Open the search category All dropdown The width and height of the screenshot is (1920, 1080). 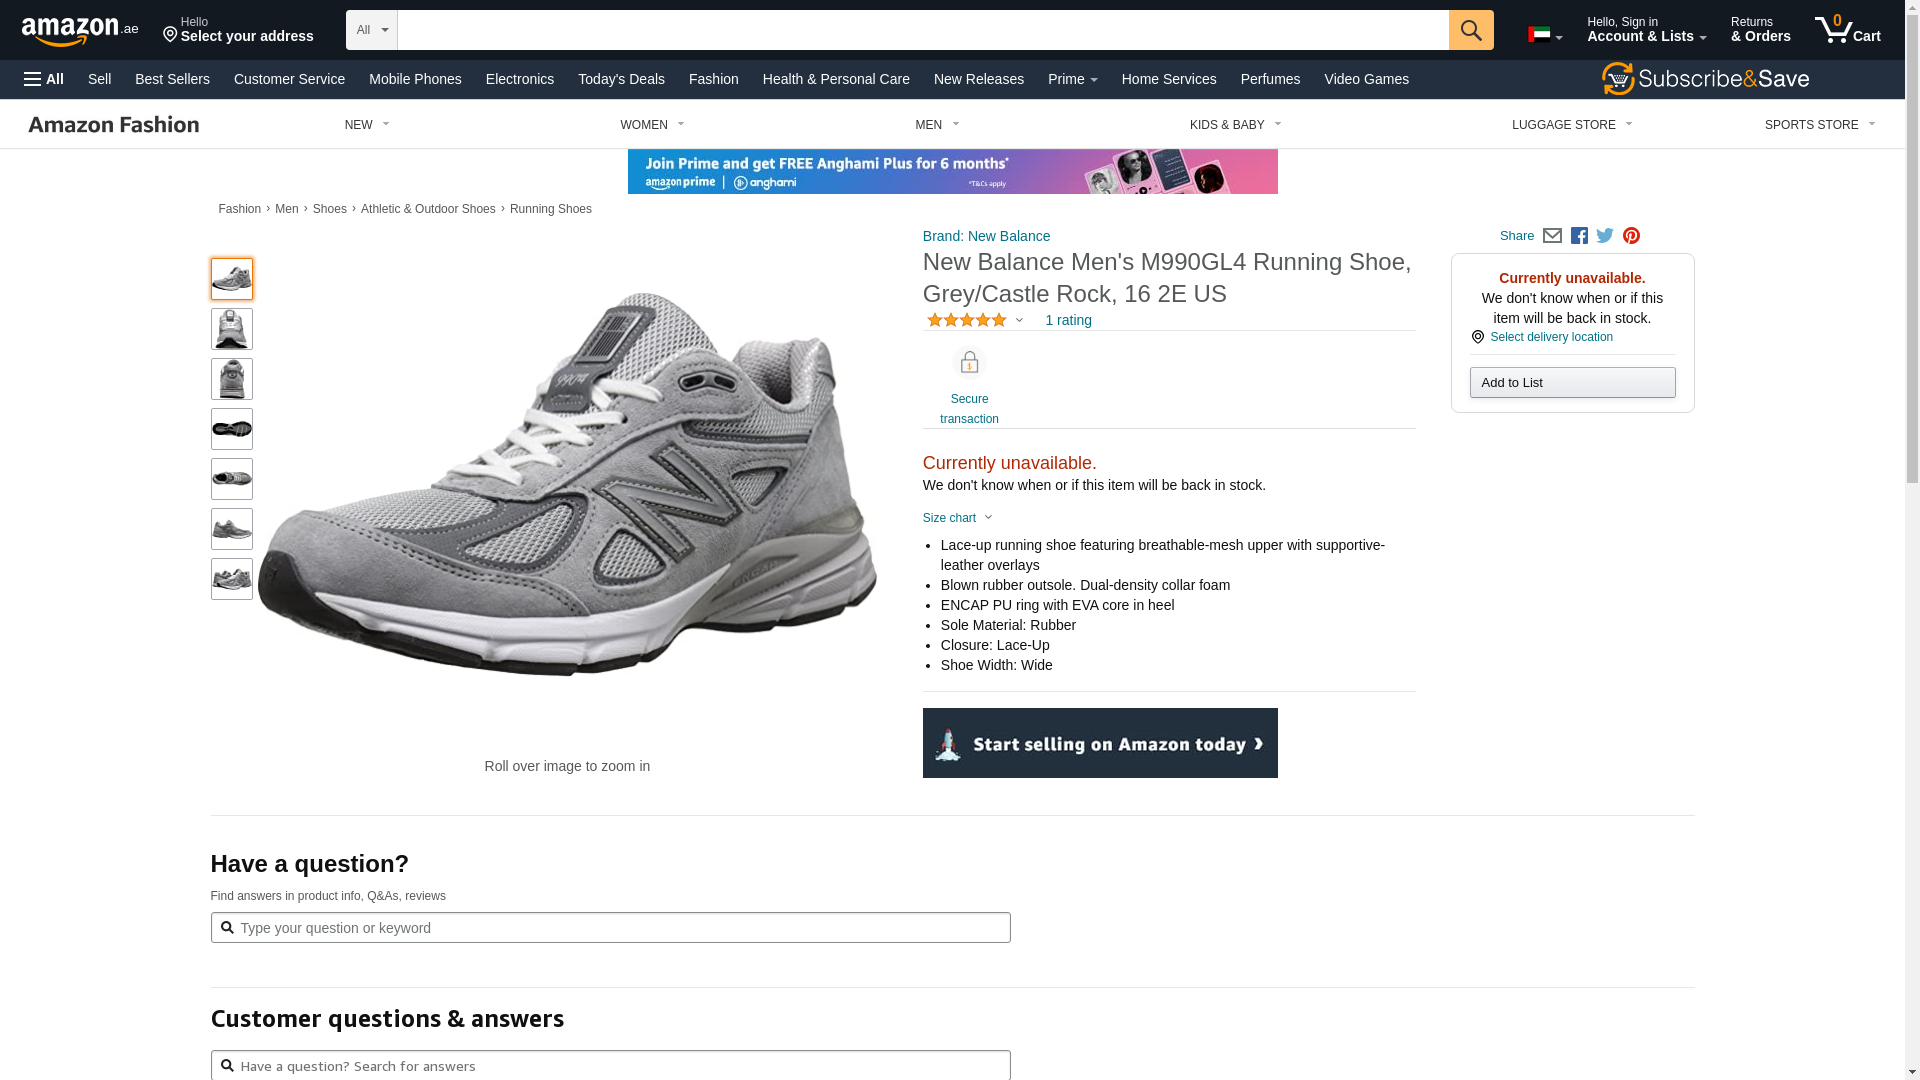click(371, 30)
